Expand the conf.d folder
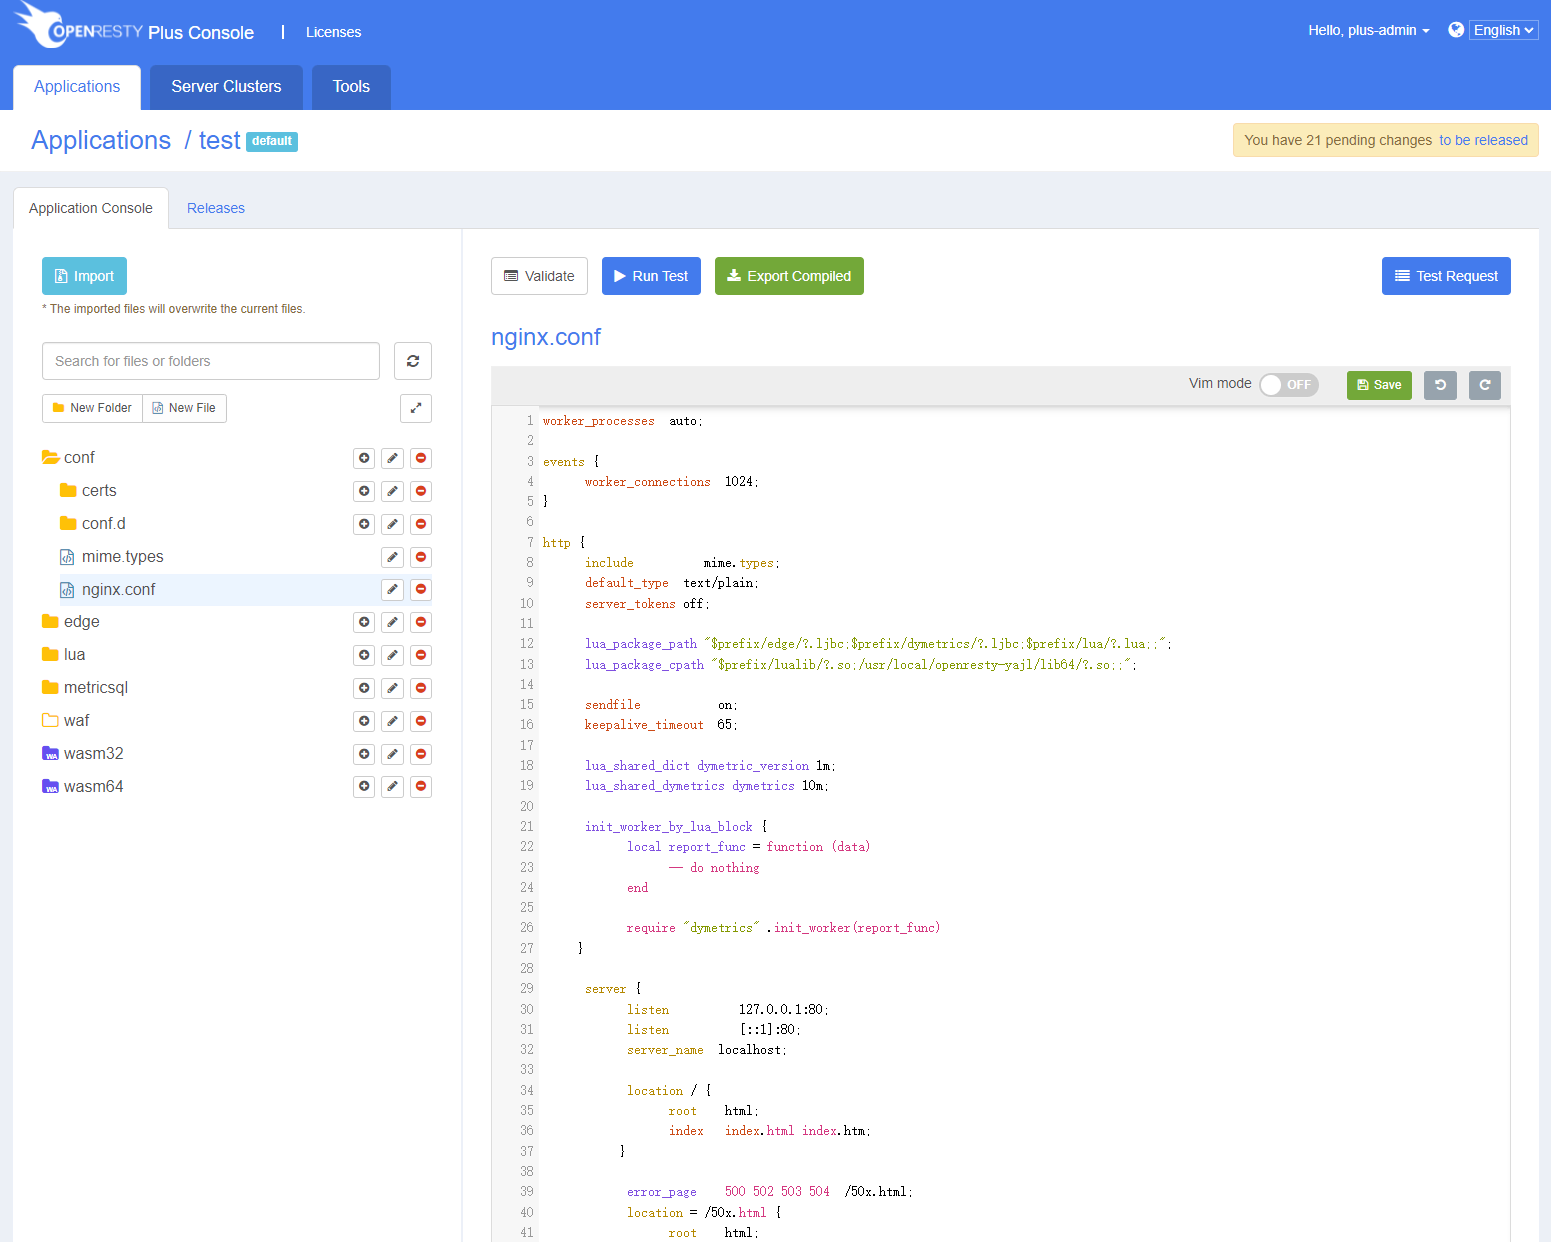The height and width of the screenshot is (1242, 1551). pos(68,523)
